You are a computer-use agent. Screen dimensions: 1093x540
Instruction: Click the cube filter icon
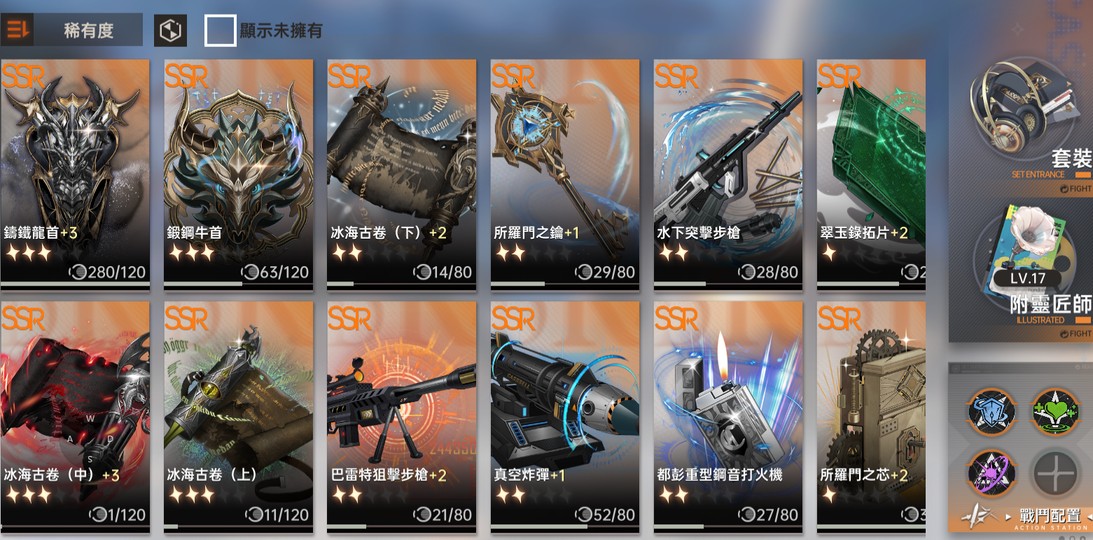(x=170, y=31)
